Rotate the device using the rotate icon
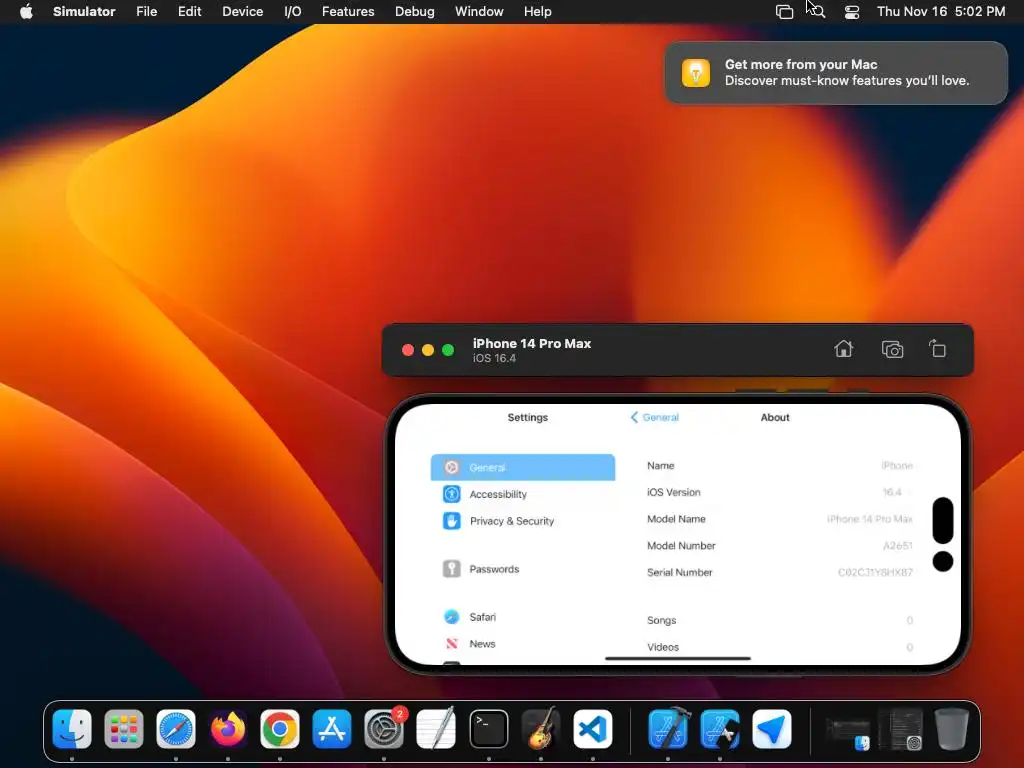 pyautogui.click(x=938, y=349)
